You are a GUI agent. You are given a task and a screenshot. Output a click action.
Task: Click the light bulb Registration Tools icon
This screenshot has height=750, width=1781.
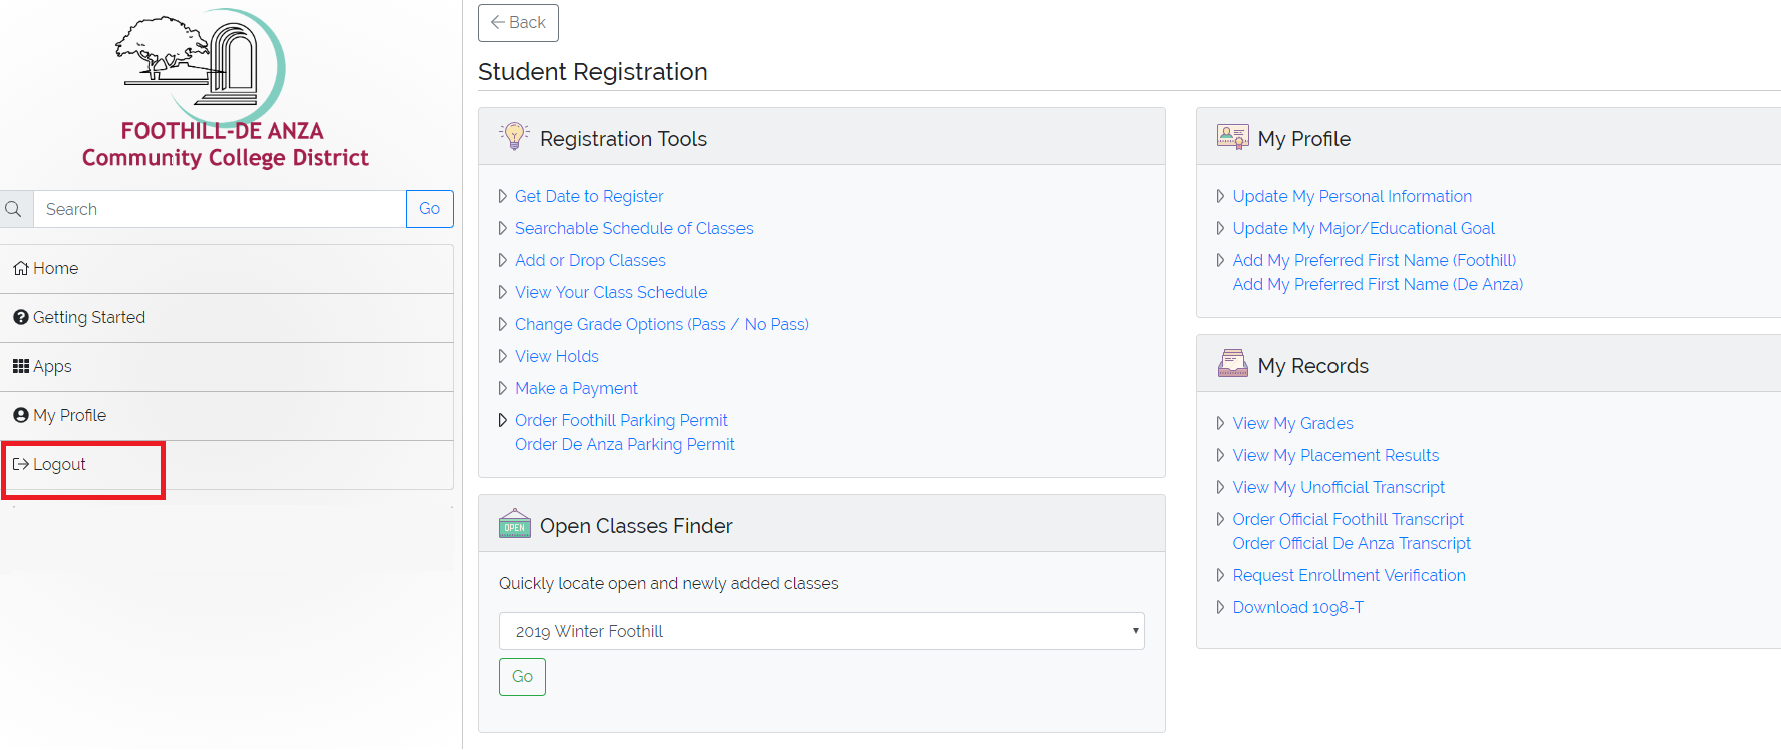pos(514,136)
